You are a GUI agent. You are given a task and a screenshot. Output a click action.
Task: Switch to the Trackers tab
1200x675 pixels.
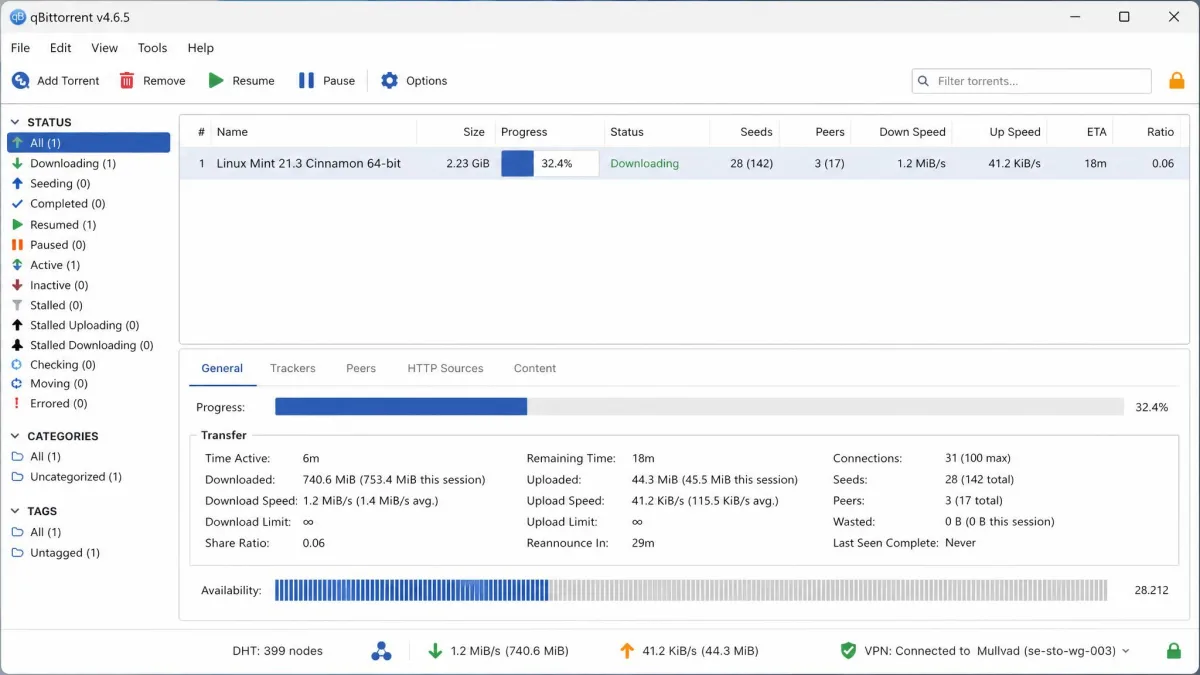[293, 368]
